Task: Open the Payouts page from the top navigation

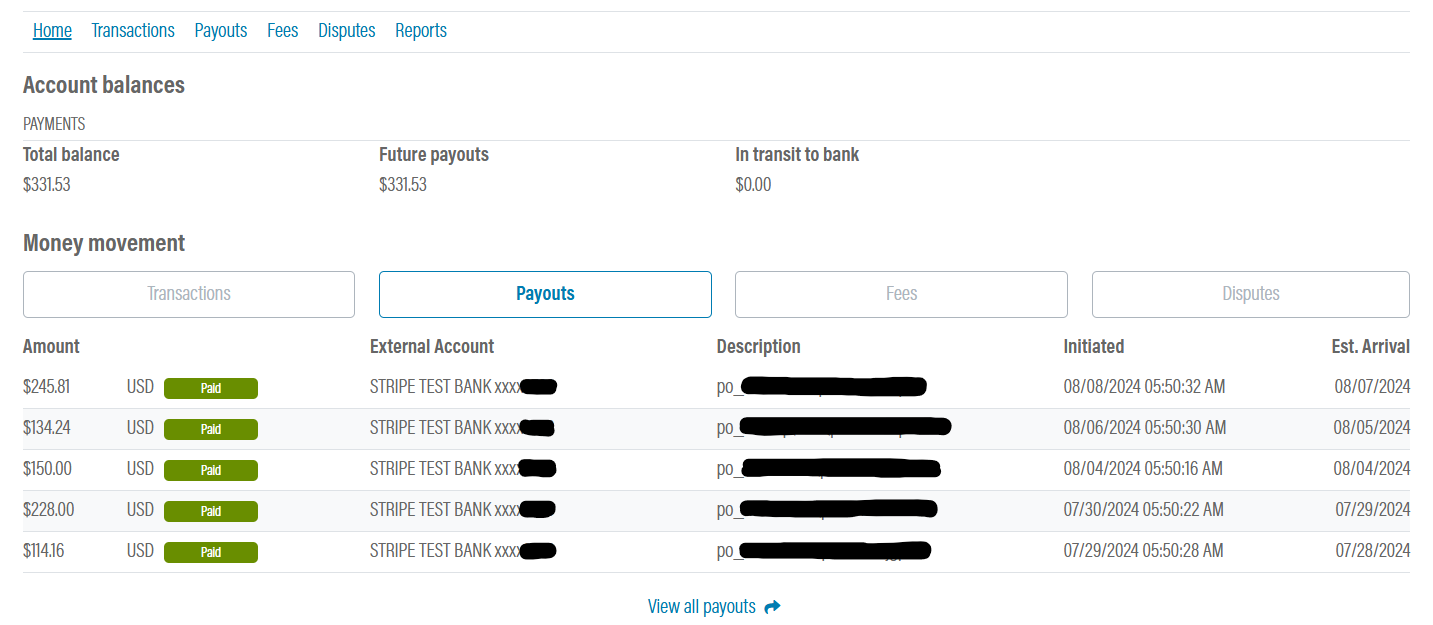Action: point(220,30)
